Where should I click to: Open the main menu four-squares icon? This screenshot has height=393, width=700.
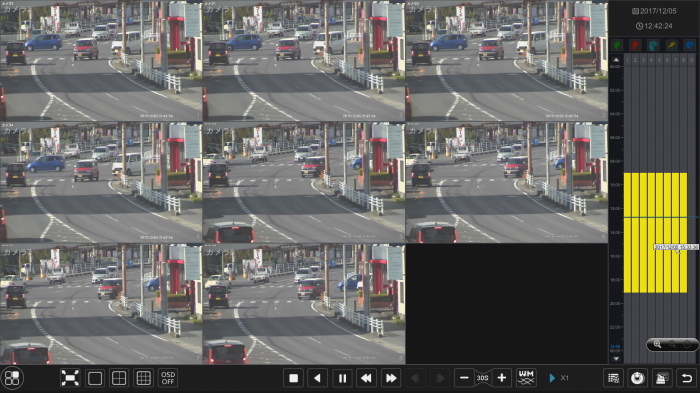(x=12, y=378)
